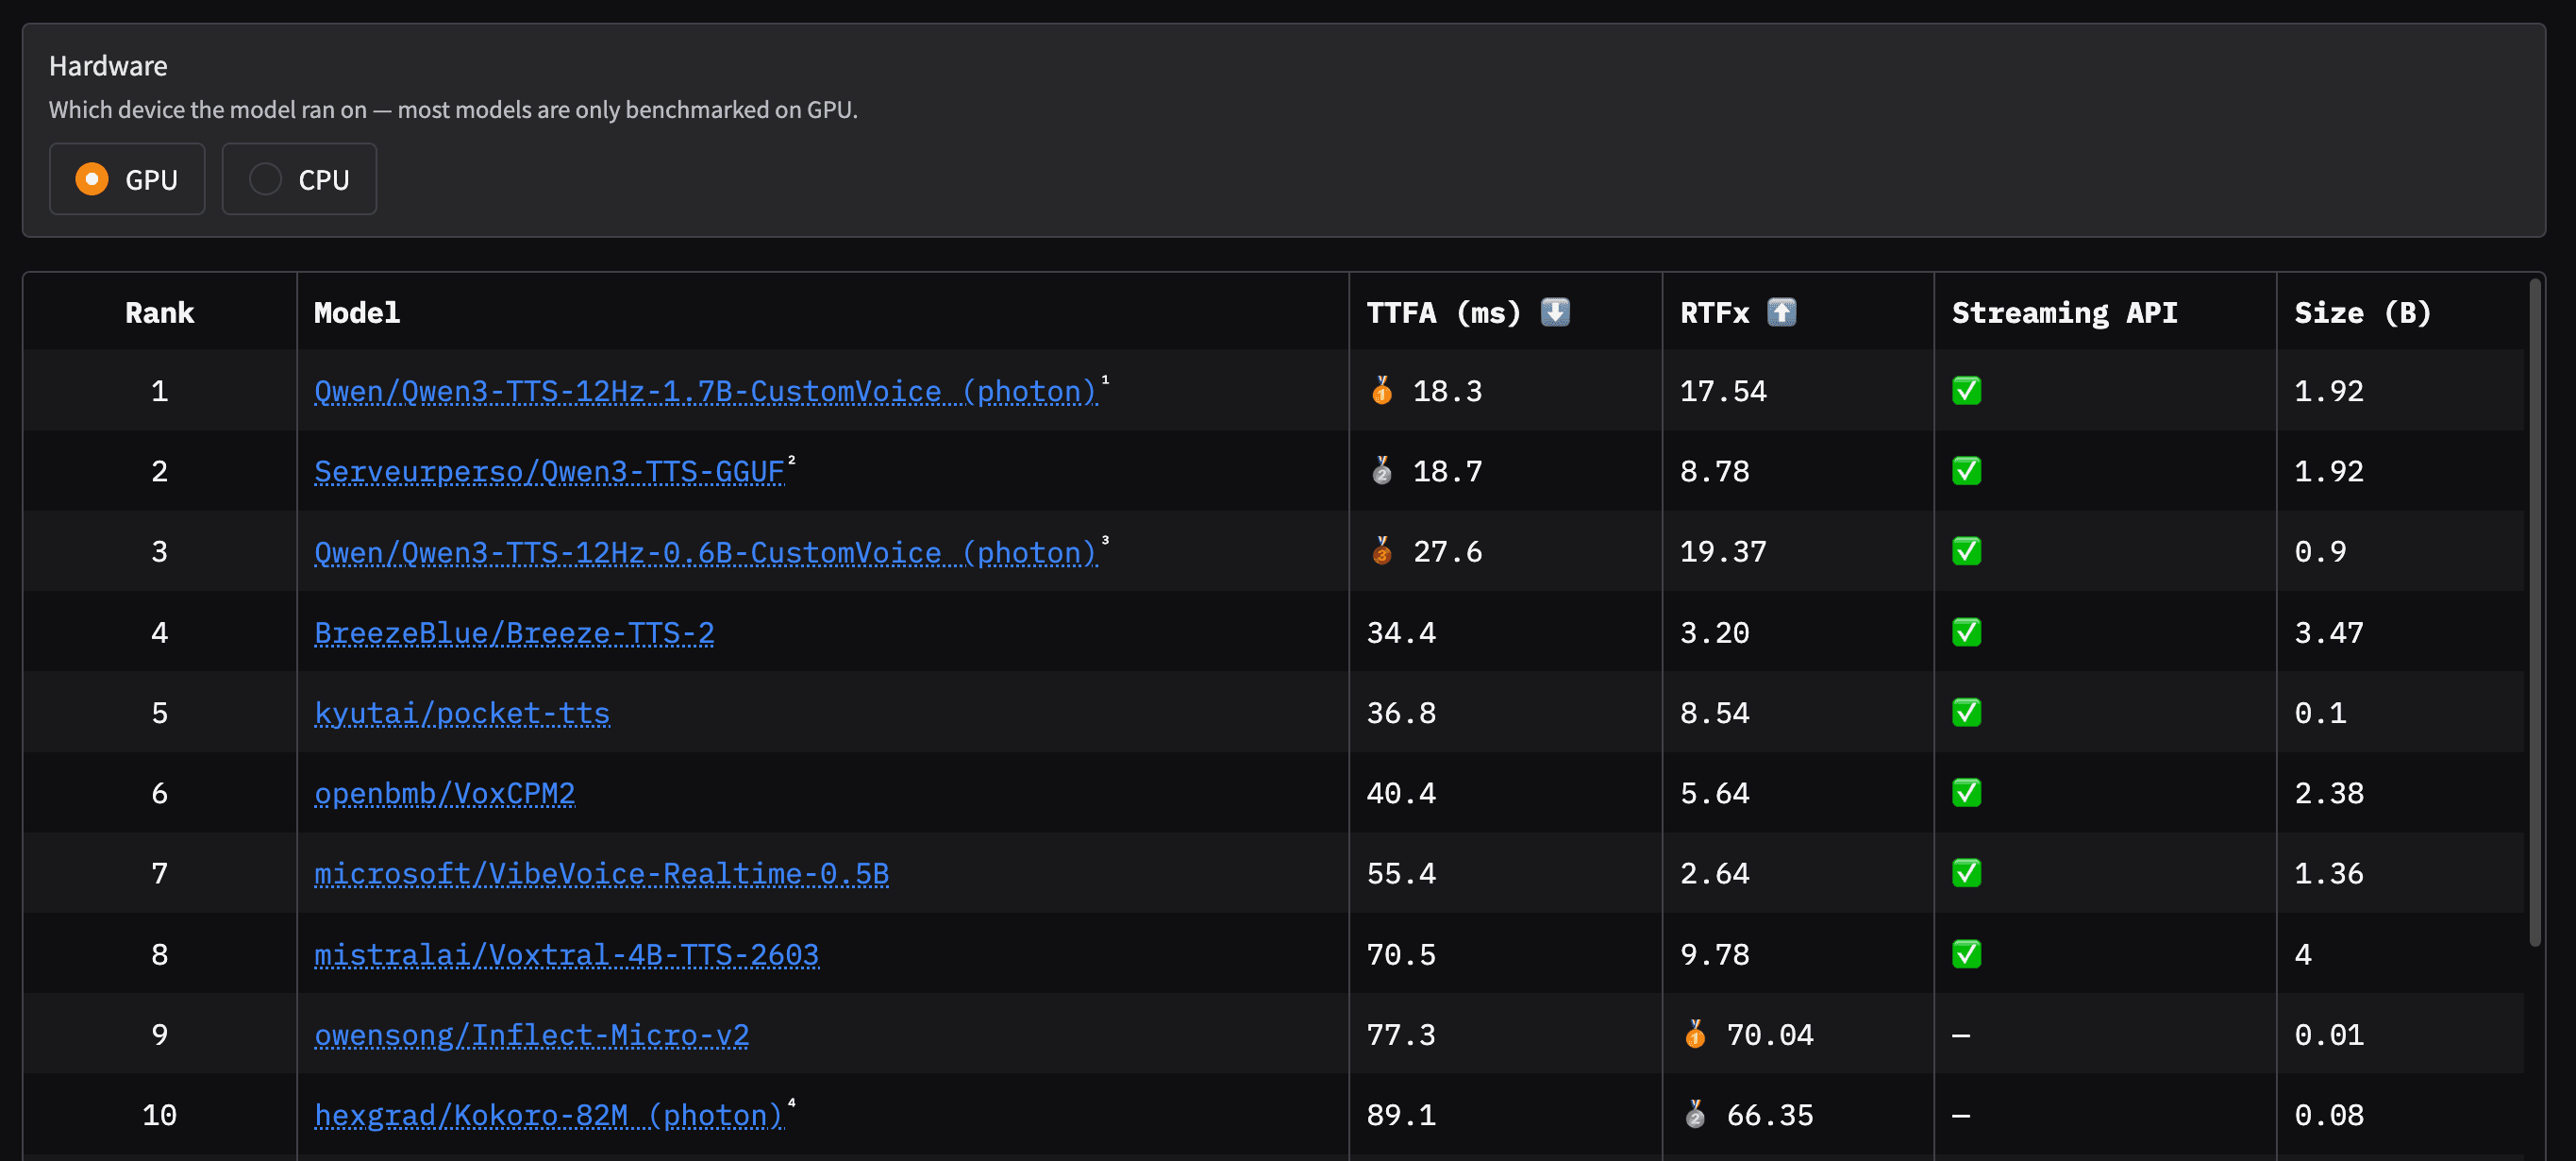Click the Size (B) column header
The width and height of the screenshot is (2576, 1161).
click(x=2363, y=312)
